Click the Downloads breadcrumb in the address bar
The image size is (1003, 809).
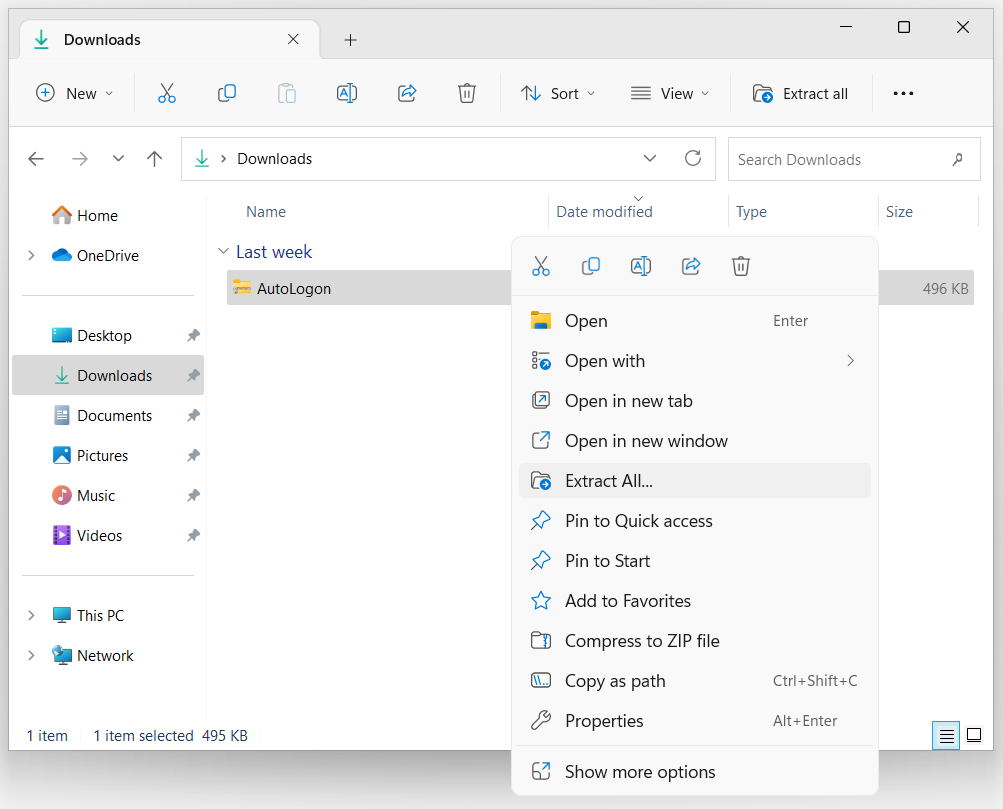(x=274, y=159)
